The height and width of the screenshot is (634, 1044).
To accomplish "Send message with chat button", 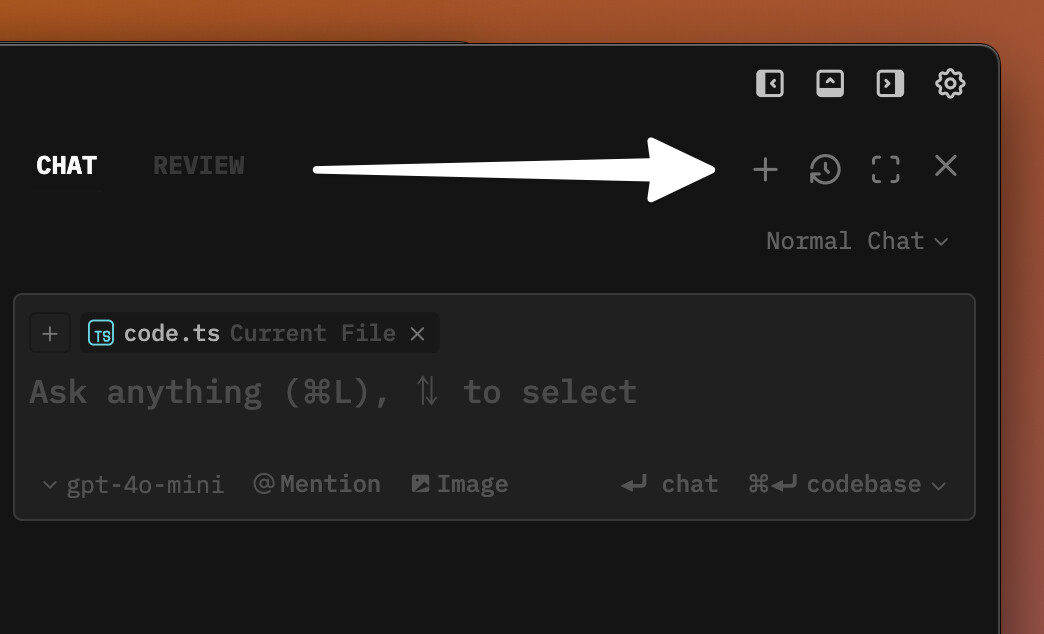I will 669,483.
